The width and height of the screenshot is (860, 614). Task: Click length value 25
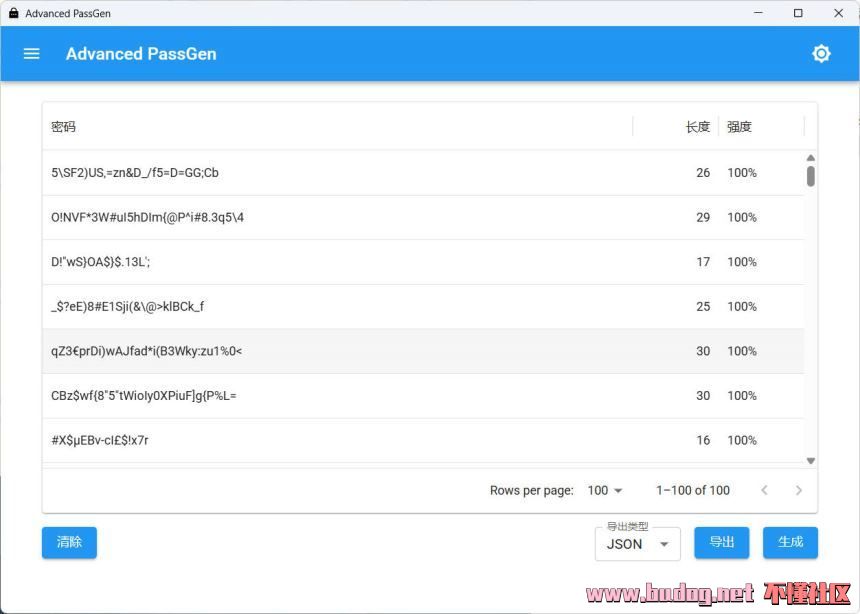(703, 306)
